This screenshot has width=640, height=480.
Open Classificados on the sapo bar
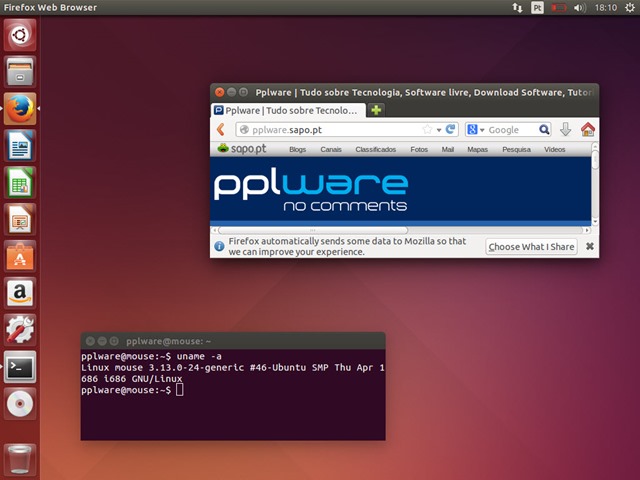[376, 149]
